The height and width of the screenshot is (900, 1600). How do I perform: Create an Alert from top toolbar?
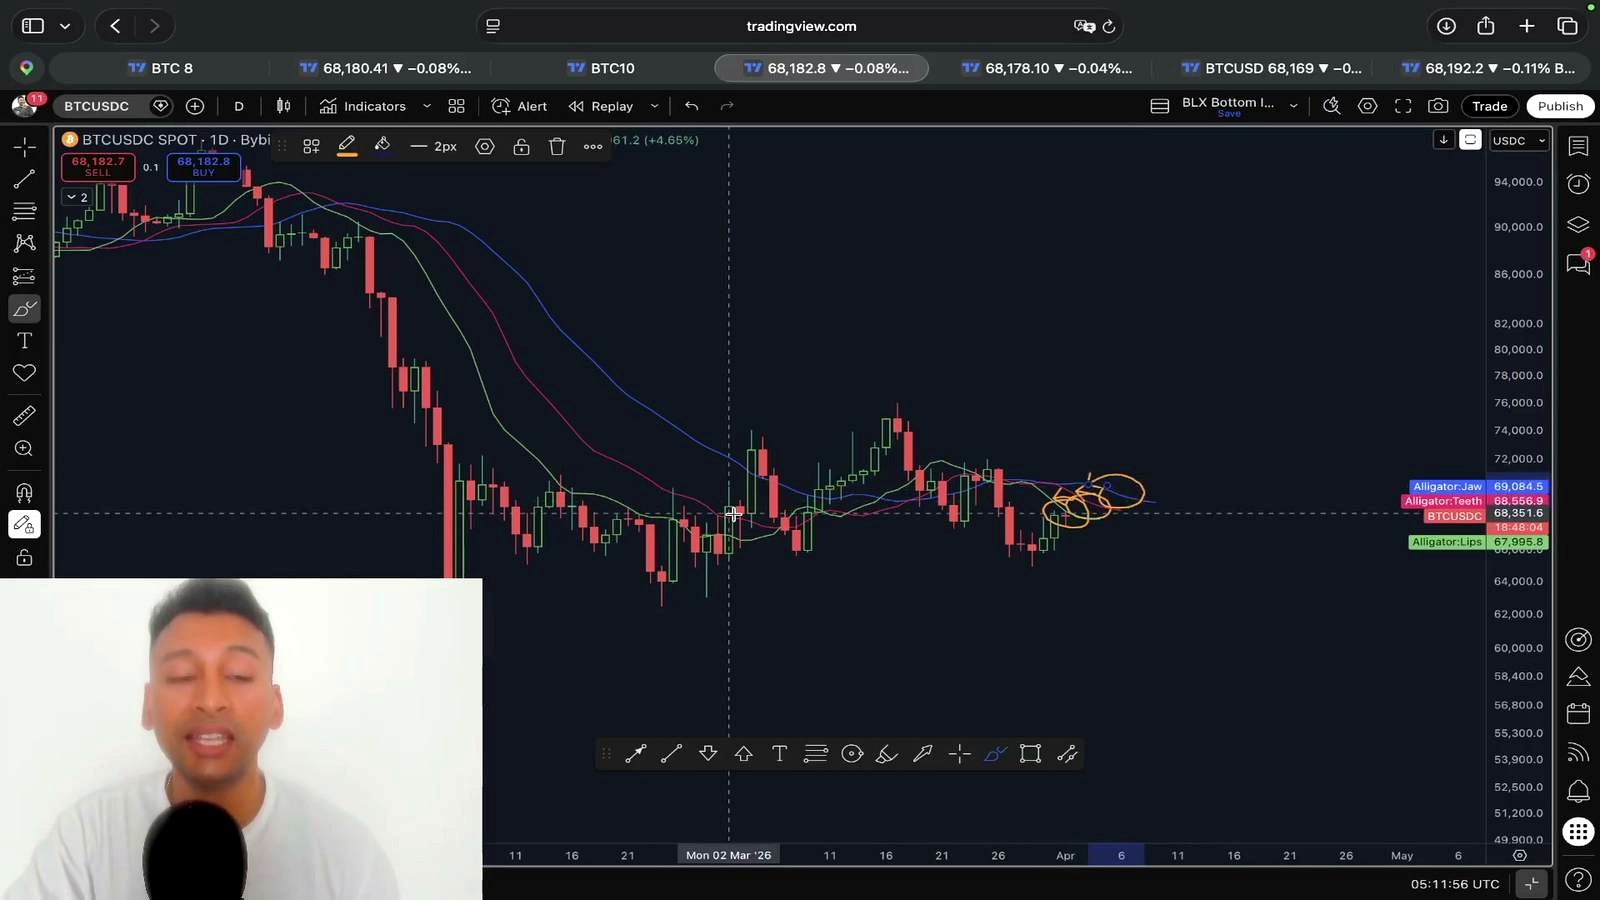pos(520,106)
